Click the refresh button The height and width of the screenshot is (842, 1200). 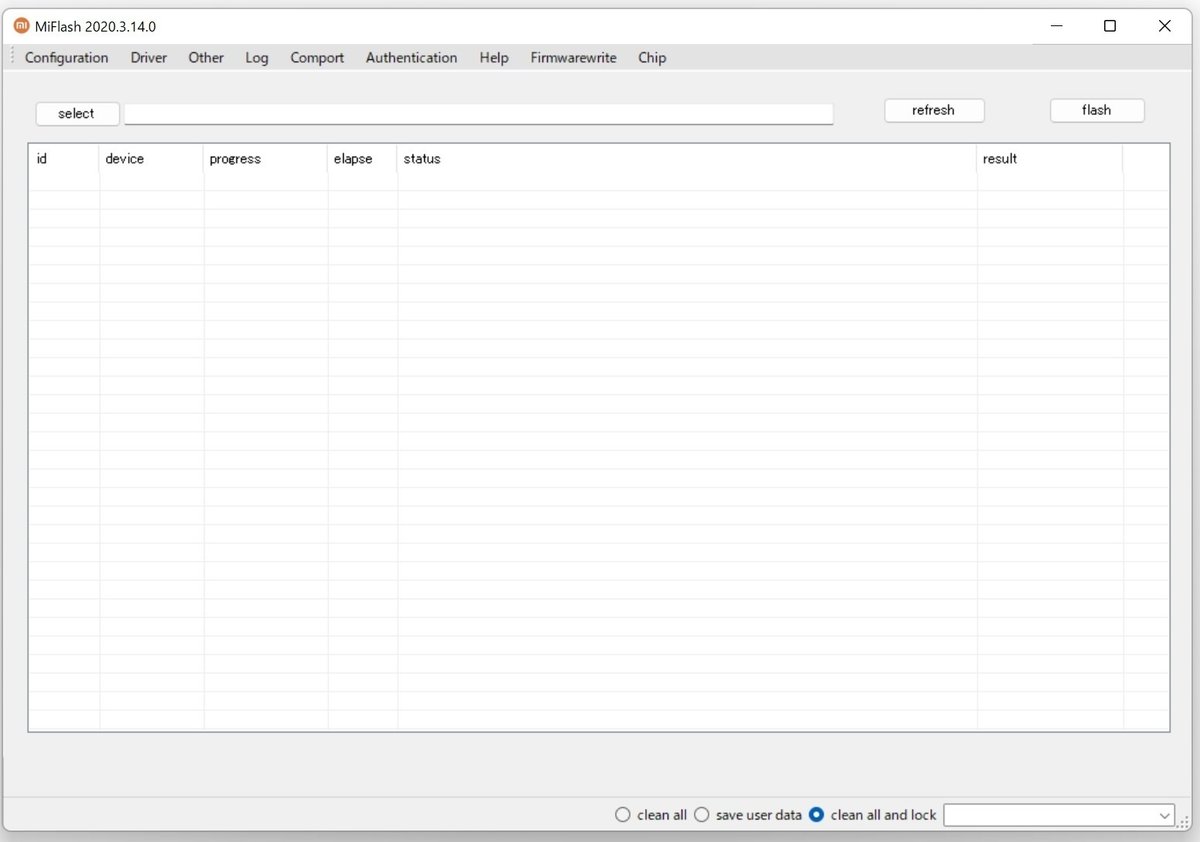tap(934, 110)
